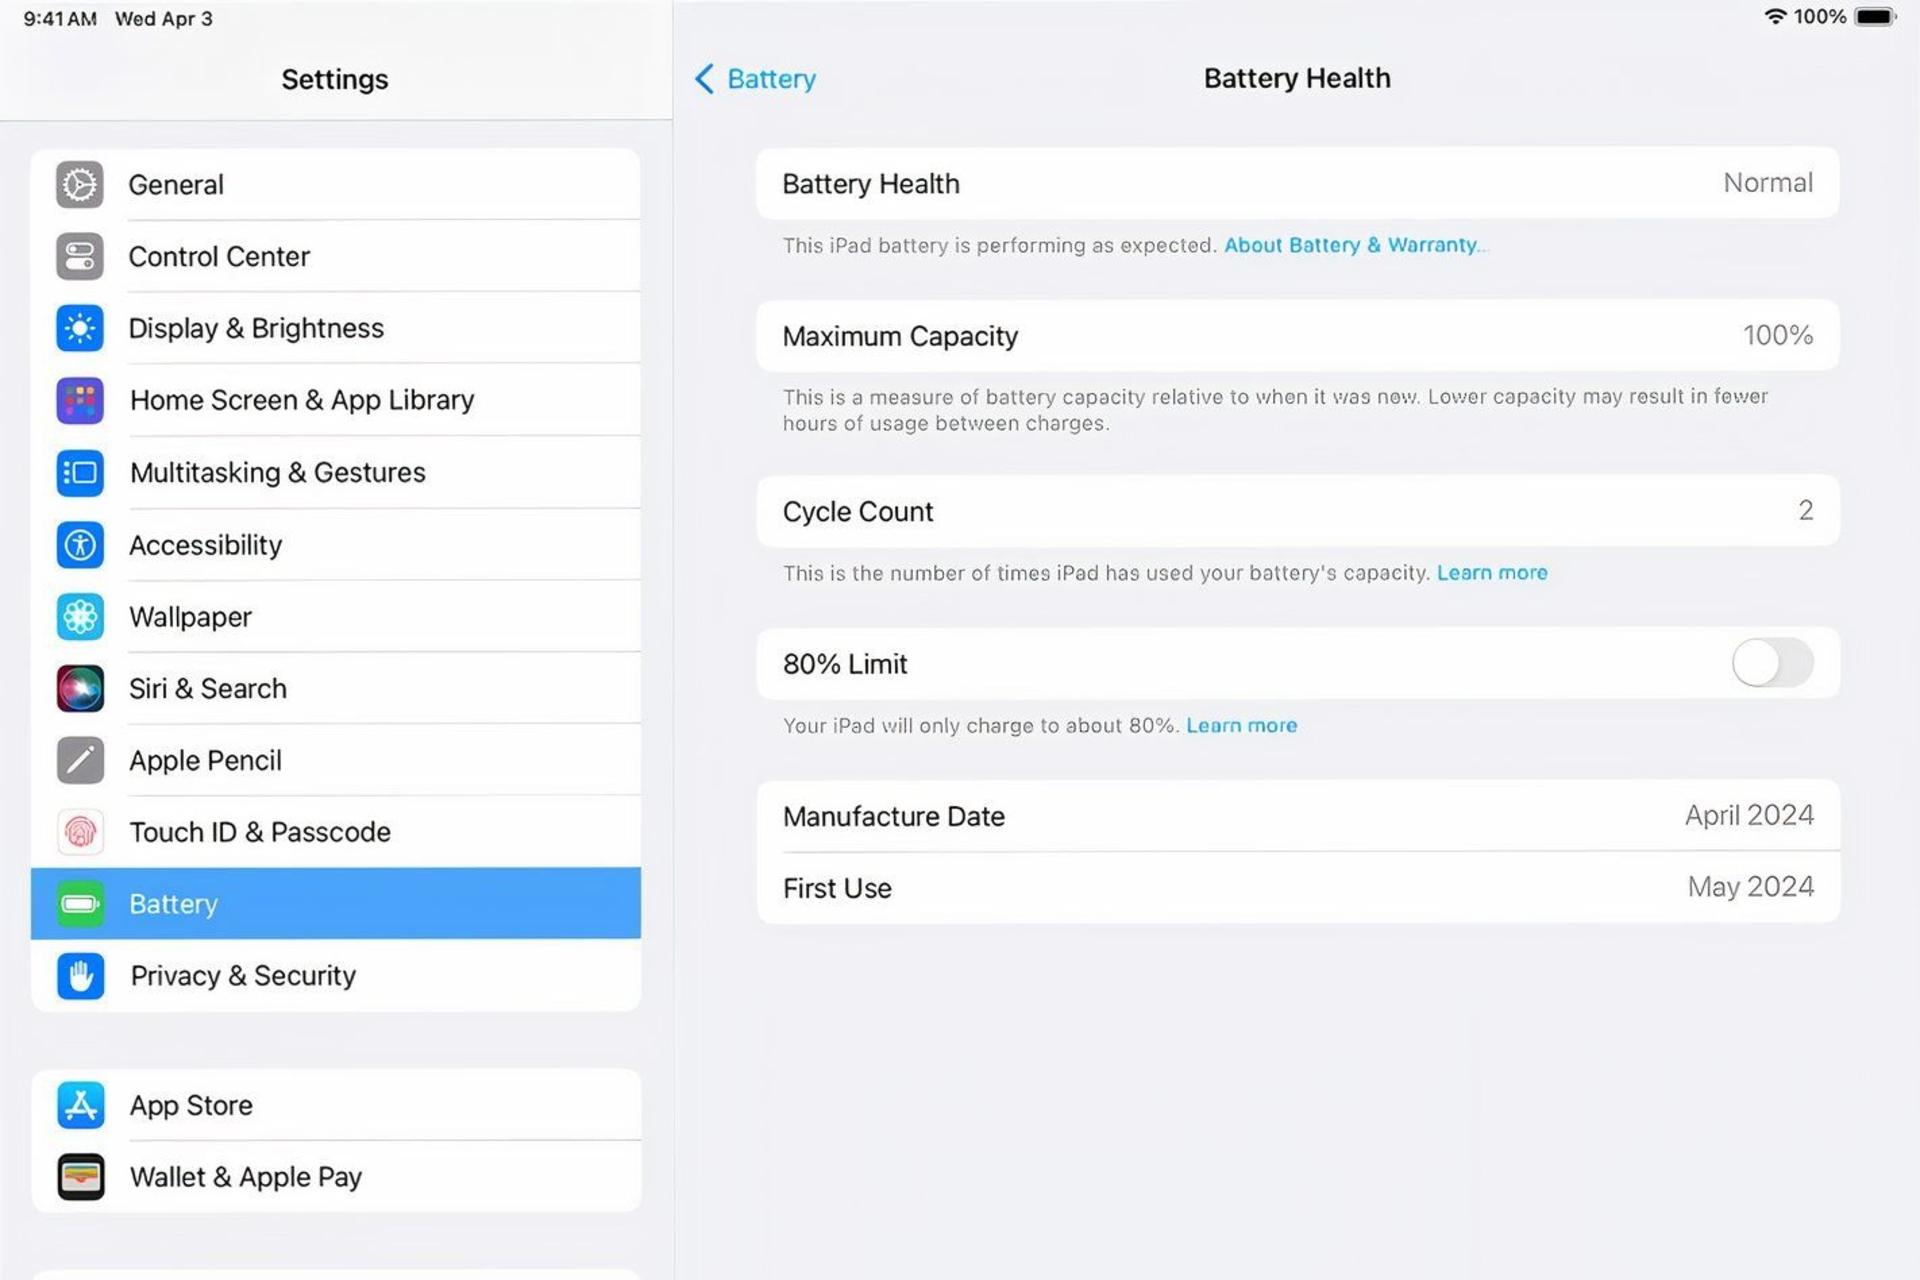The height and width of the screenshot is (1280, 1920).
Task: Select the Accessibility icon
Action: [80, 545]
